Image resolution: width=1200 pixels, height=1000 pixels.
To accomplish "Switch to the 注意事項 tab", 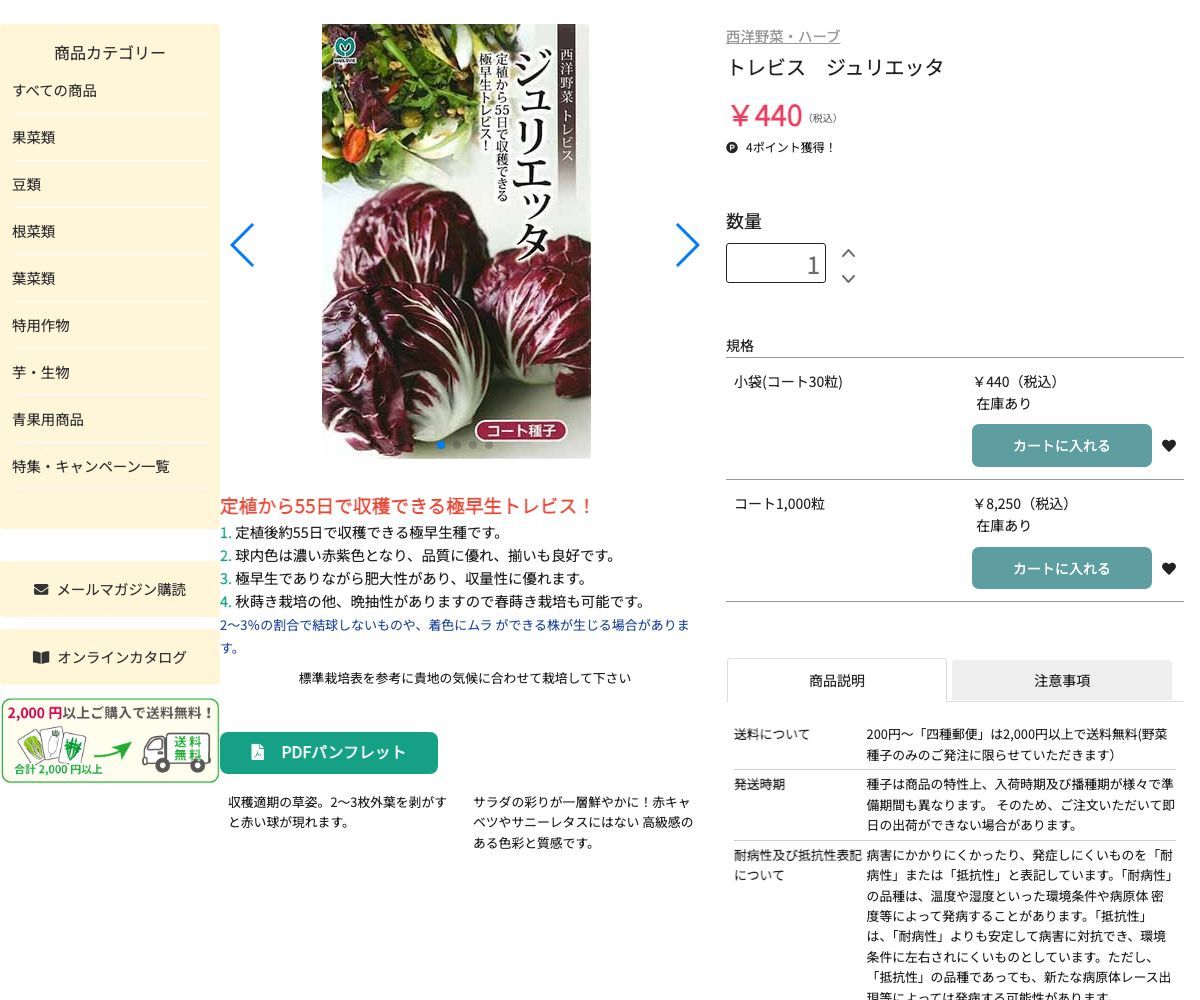I will (1061, 681).
